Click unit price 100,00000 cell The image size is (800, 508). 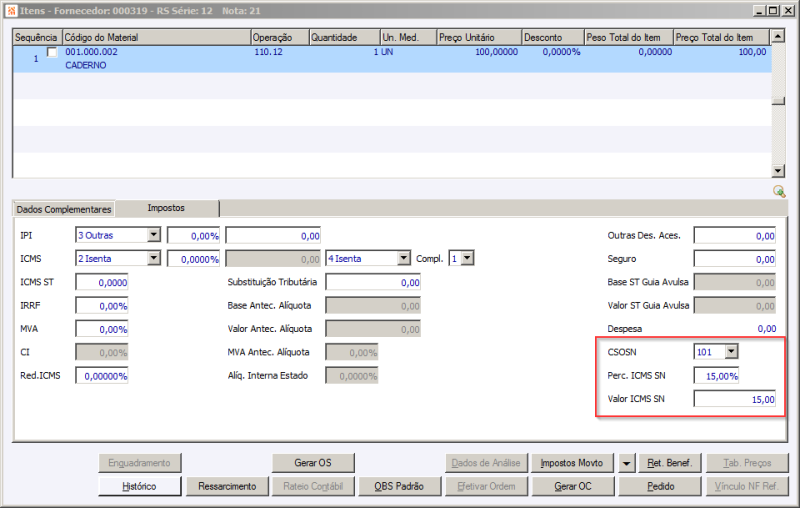(x=496, y=52)
